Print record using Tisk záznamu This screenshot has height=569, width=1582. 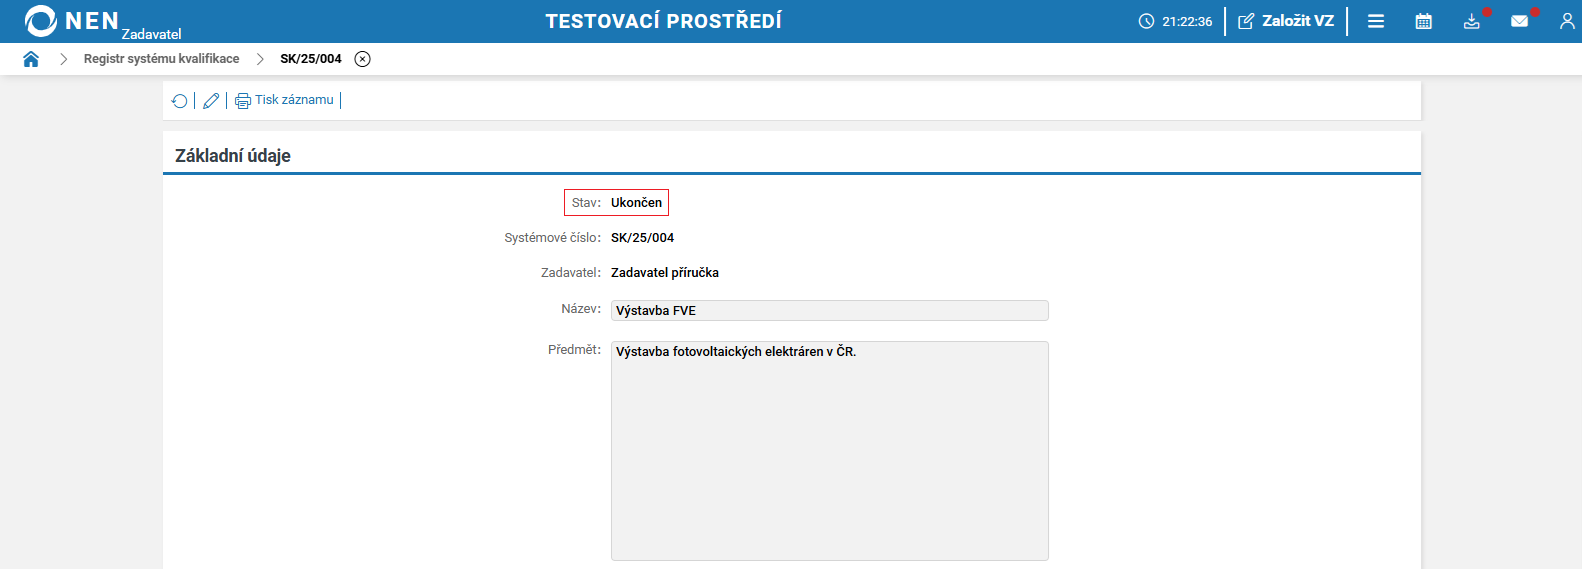[285, 100]
